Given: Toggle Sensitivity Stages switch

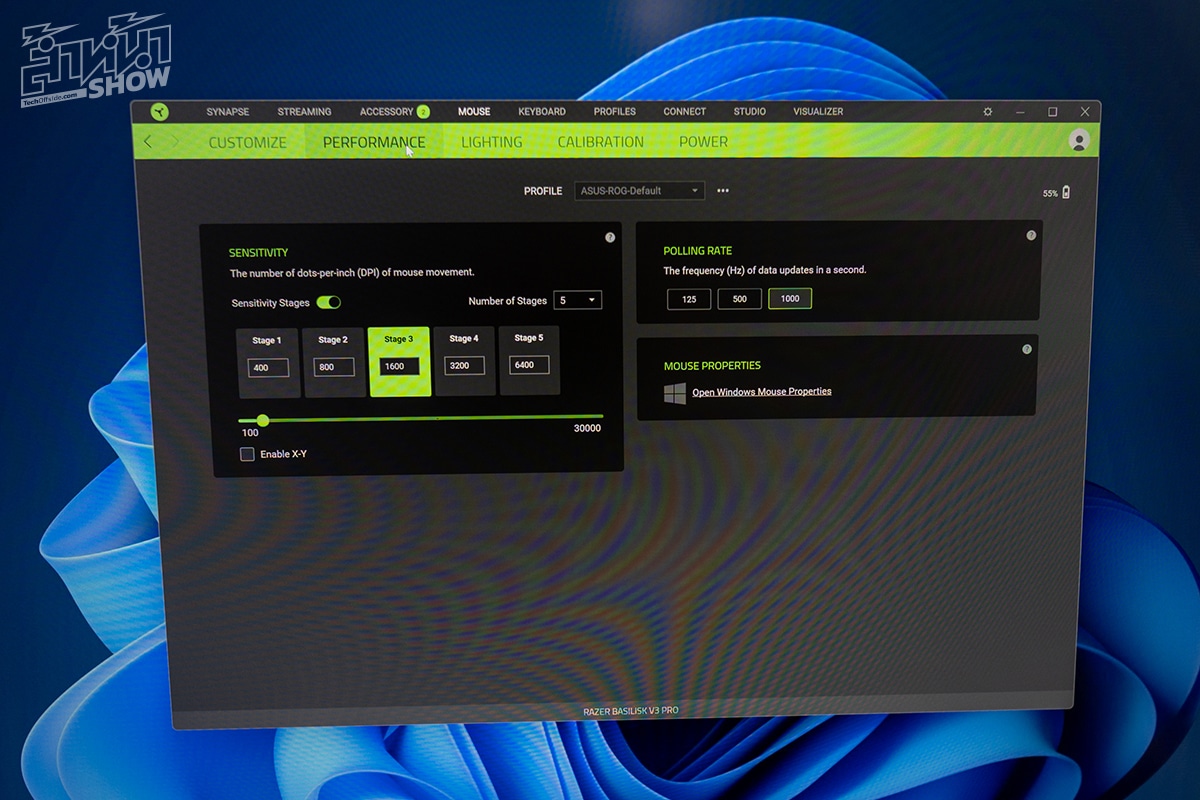Looking at the screenshot, I should coord(329,302).
